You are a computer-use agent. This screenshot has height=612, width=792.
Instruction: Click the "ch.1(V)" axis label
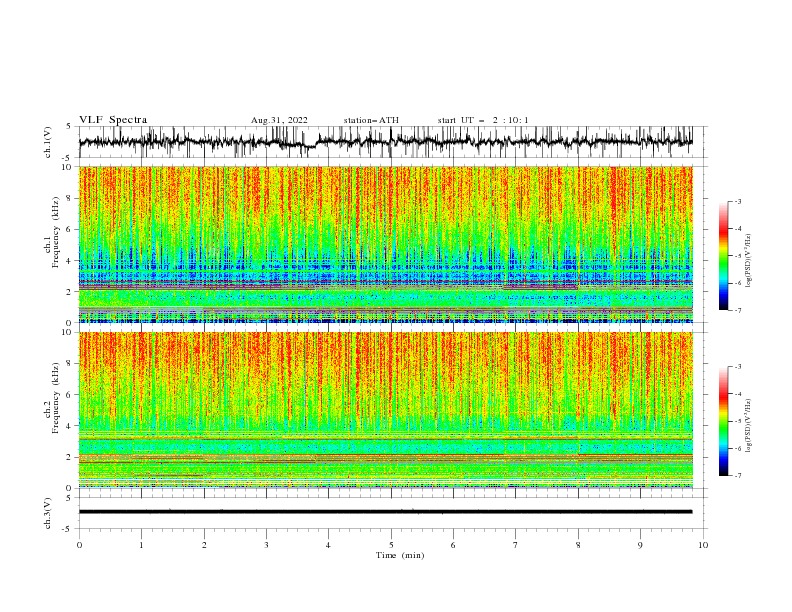(x=48, y=142)
